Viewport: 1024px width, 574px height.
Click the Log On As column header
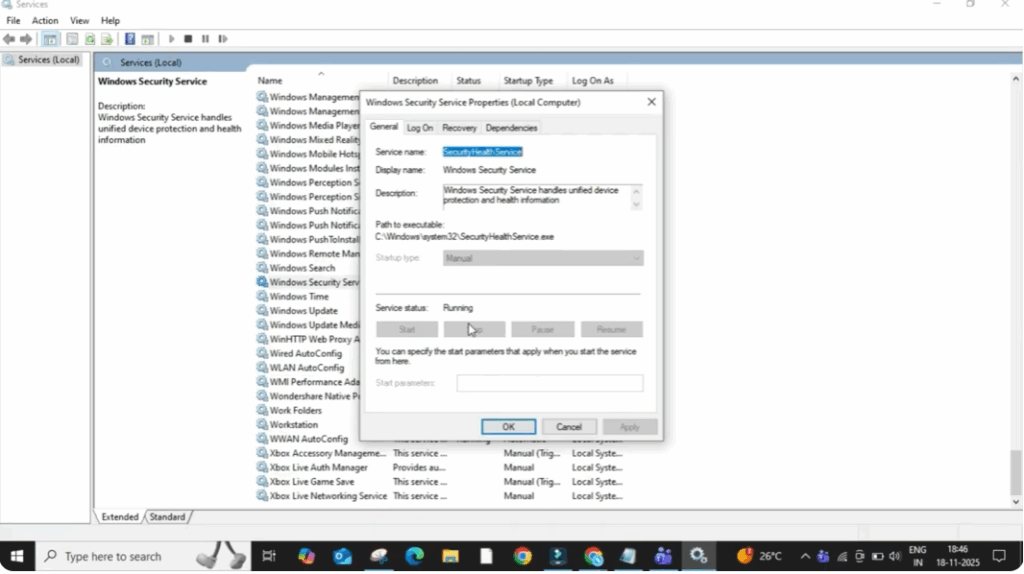pos(593,81)
